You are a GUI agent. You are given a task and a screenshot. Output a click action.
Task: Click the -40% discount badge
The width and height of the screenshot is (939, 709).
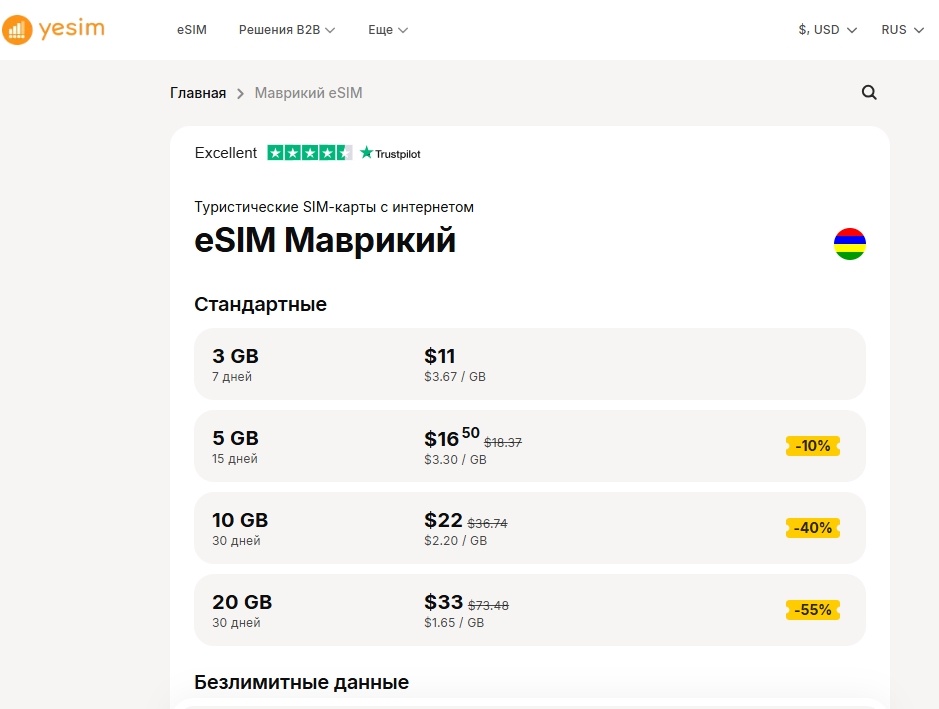pos(812,527)
